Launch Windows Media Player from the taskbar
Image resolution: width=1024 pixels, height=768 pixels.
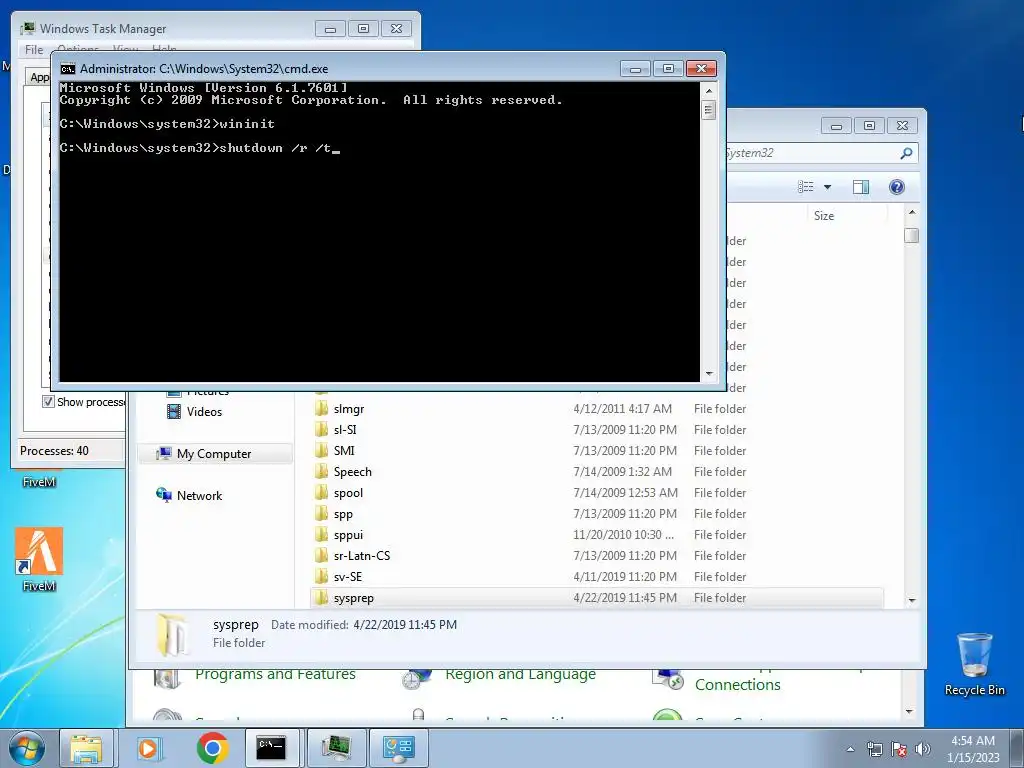(x=149, y=748)
